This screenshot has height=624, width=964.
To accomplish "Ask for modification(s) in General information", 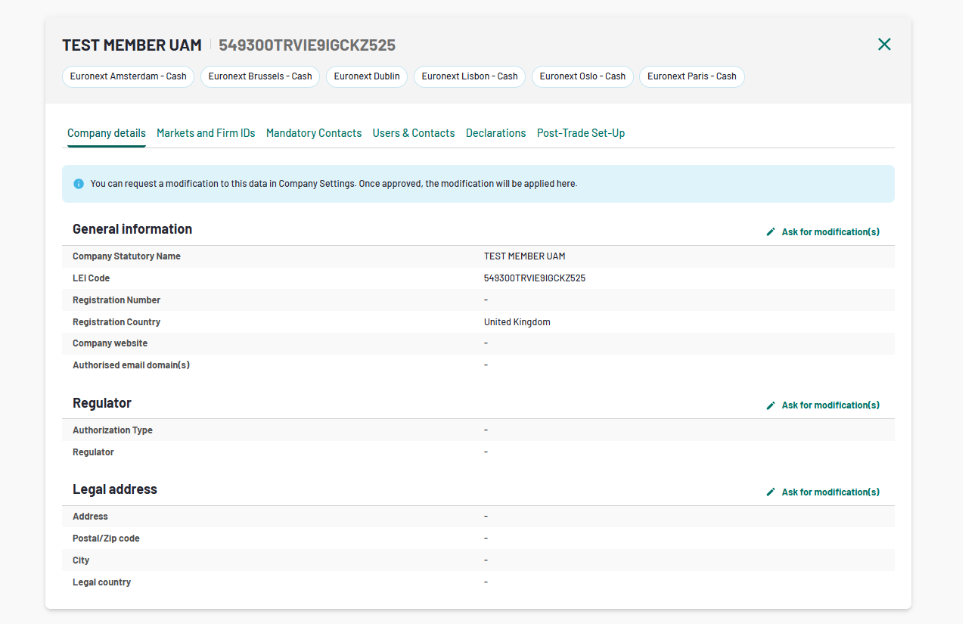I will [x=831, y=232].
